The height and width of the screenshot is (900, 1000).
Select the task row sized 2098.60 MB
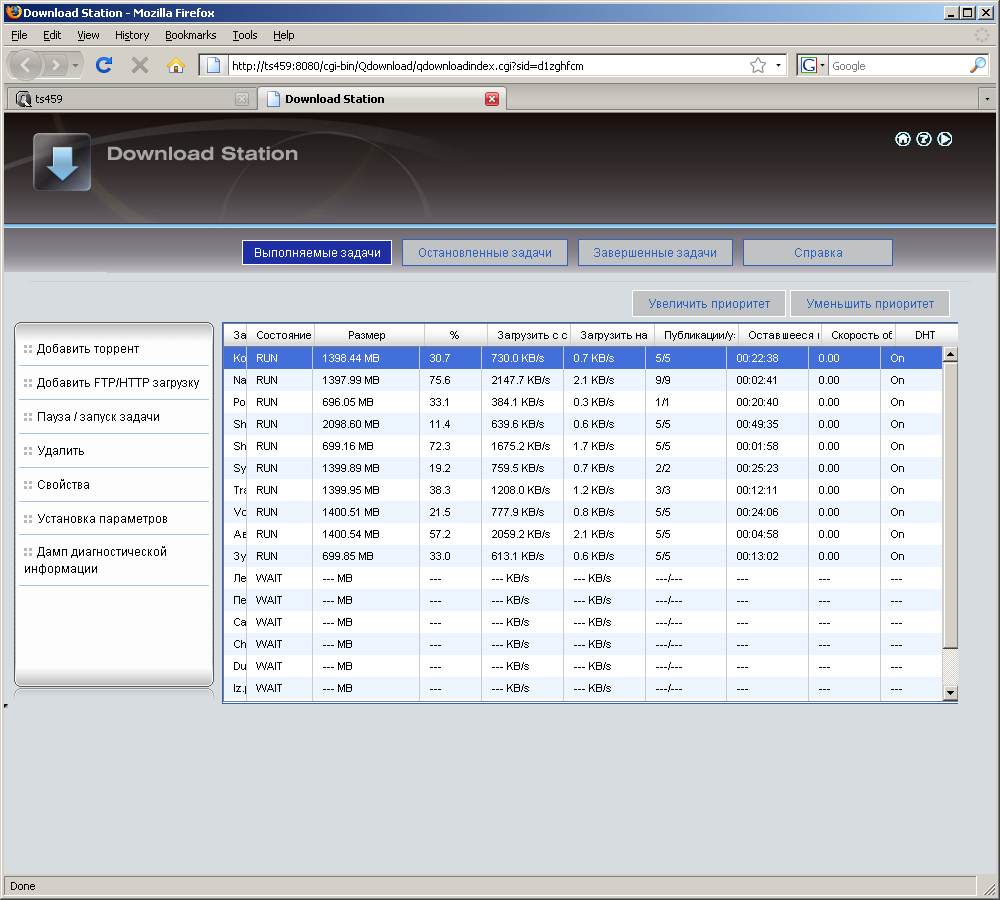[583, 424]
